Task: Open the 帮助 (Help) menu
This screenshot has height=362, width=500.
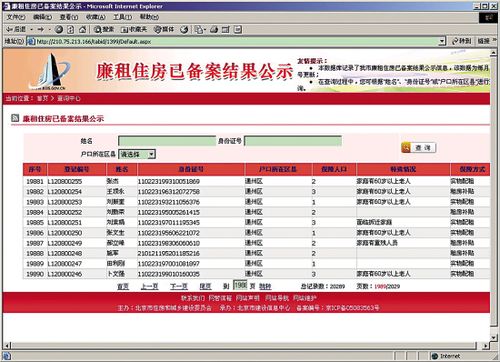Action: pos(149,17)
